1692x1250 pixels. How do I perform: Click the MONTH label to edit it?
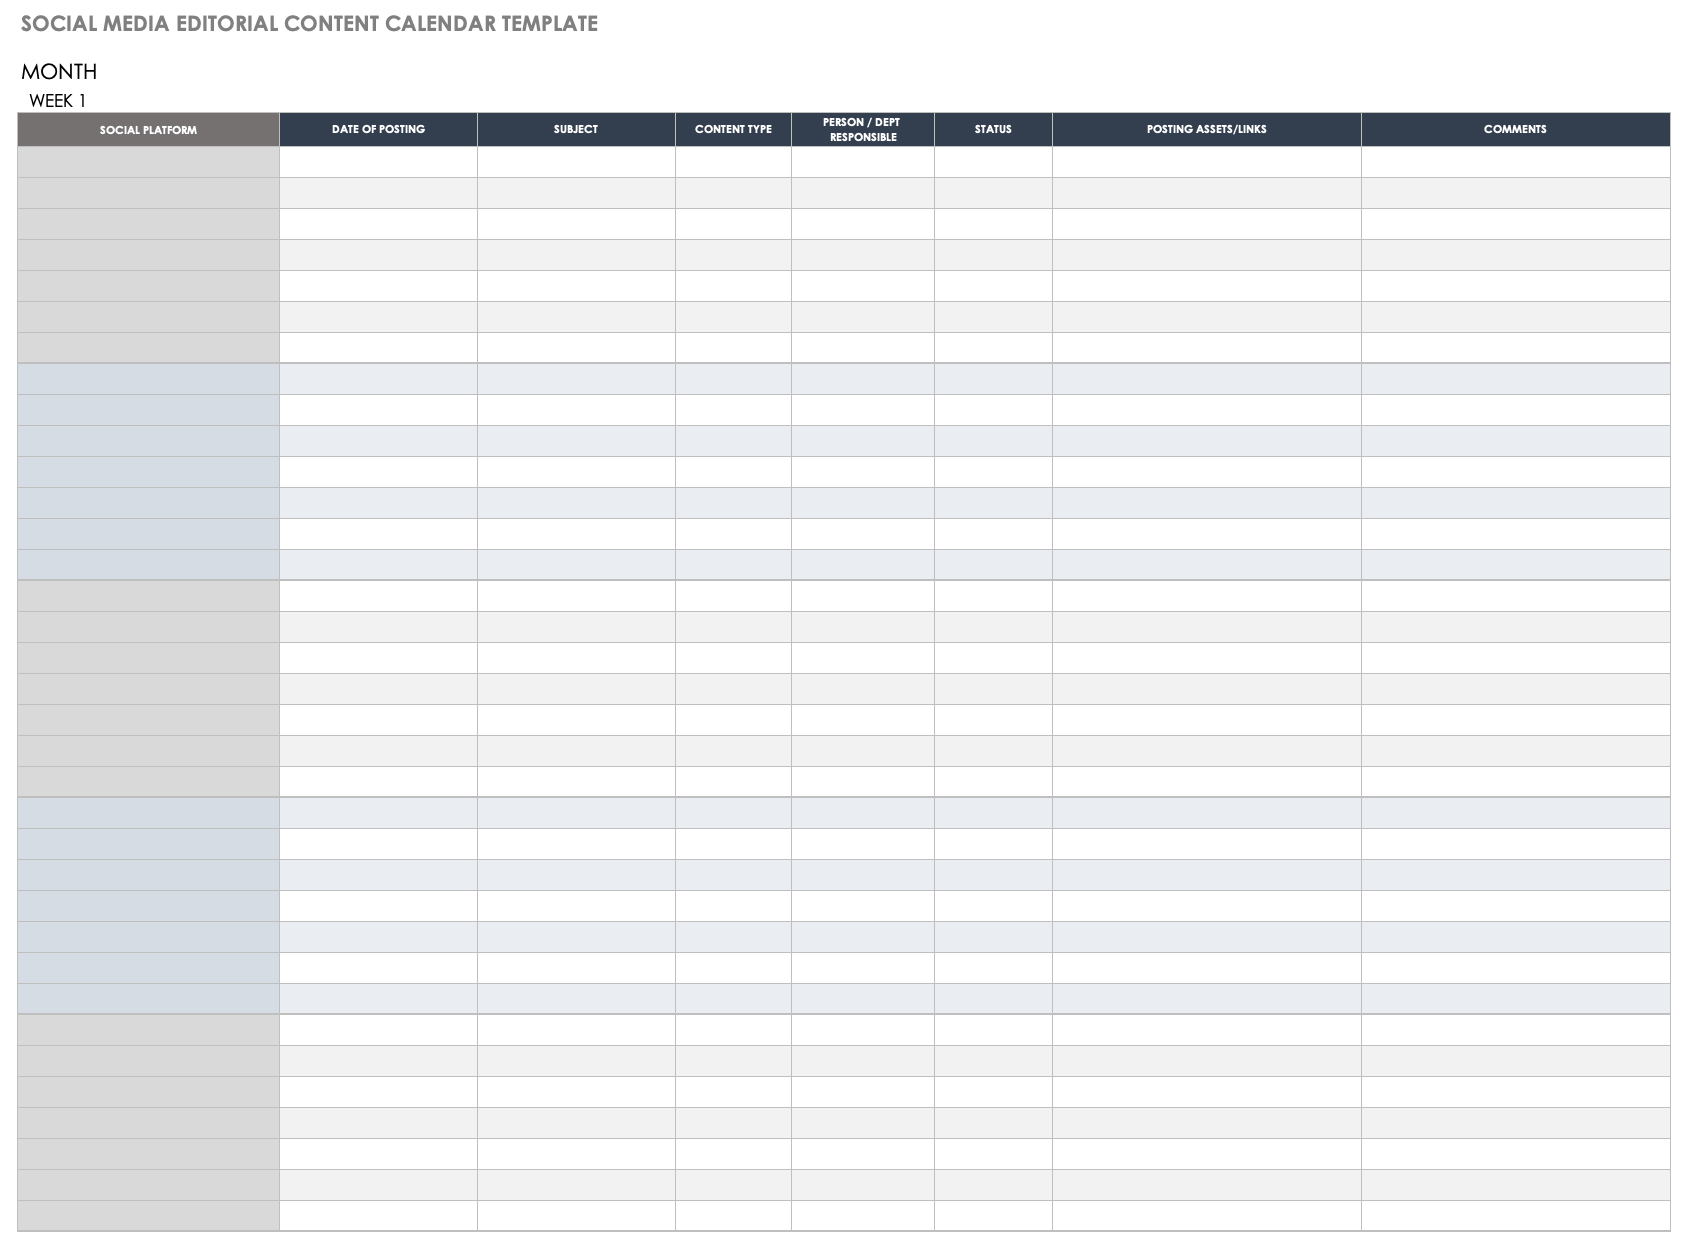coord(60,71)
